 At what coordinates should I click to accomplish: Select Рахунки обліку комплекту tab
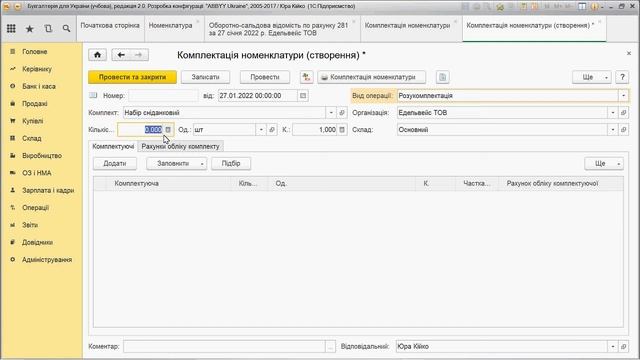coord(180,146)
